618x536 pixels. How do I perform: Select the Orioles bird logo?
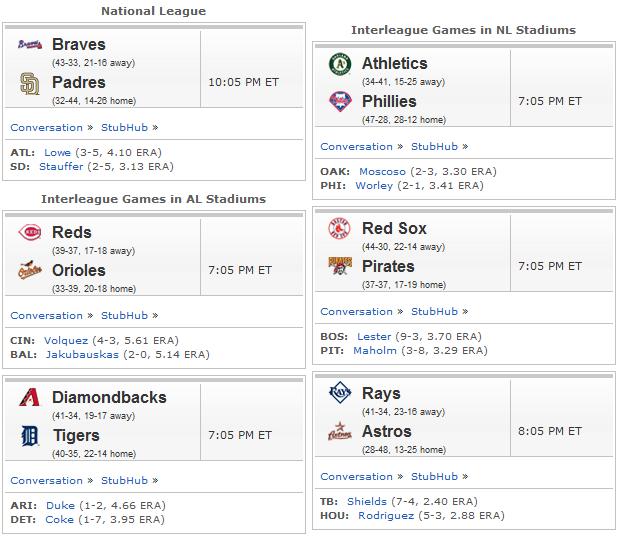click(30, 270)
